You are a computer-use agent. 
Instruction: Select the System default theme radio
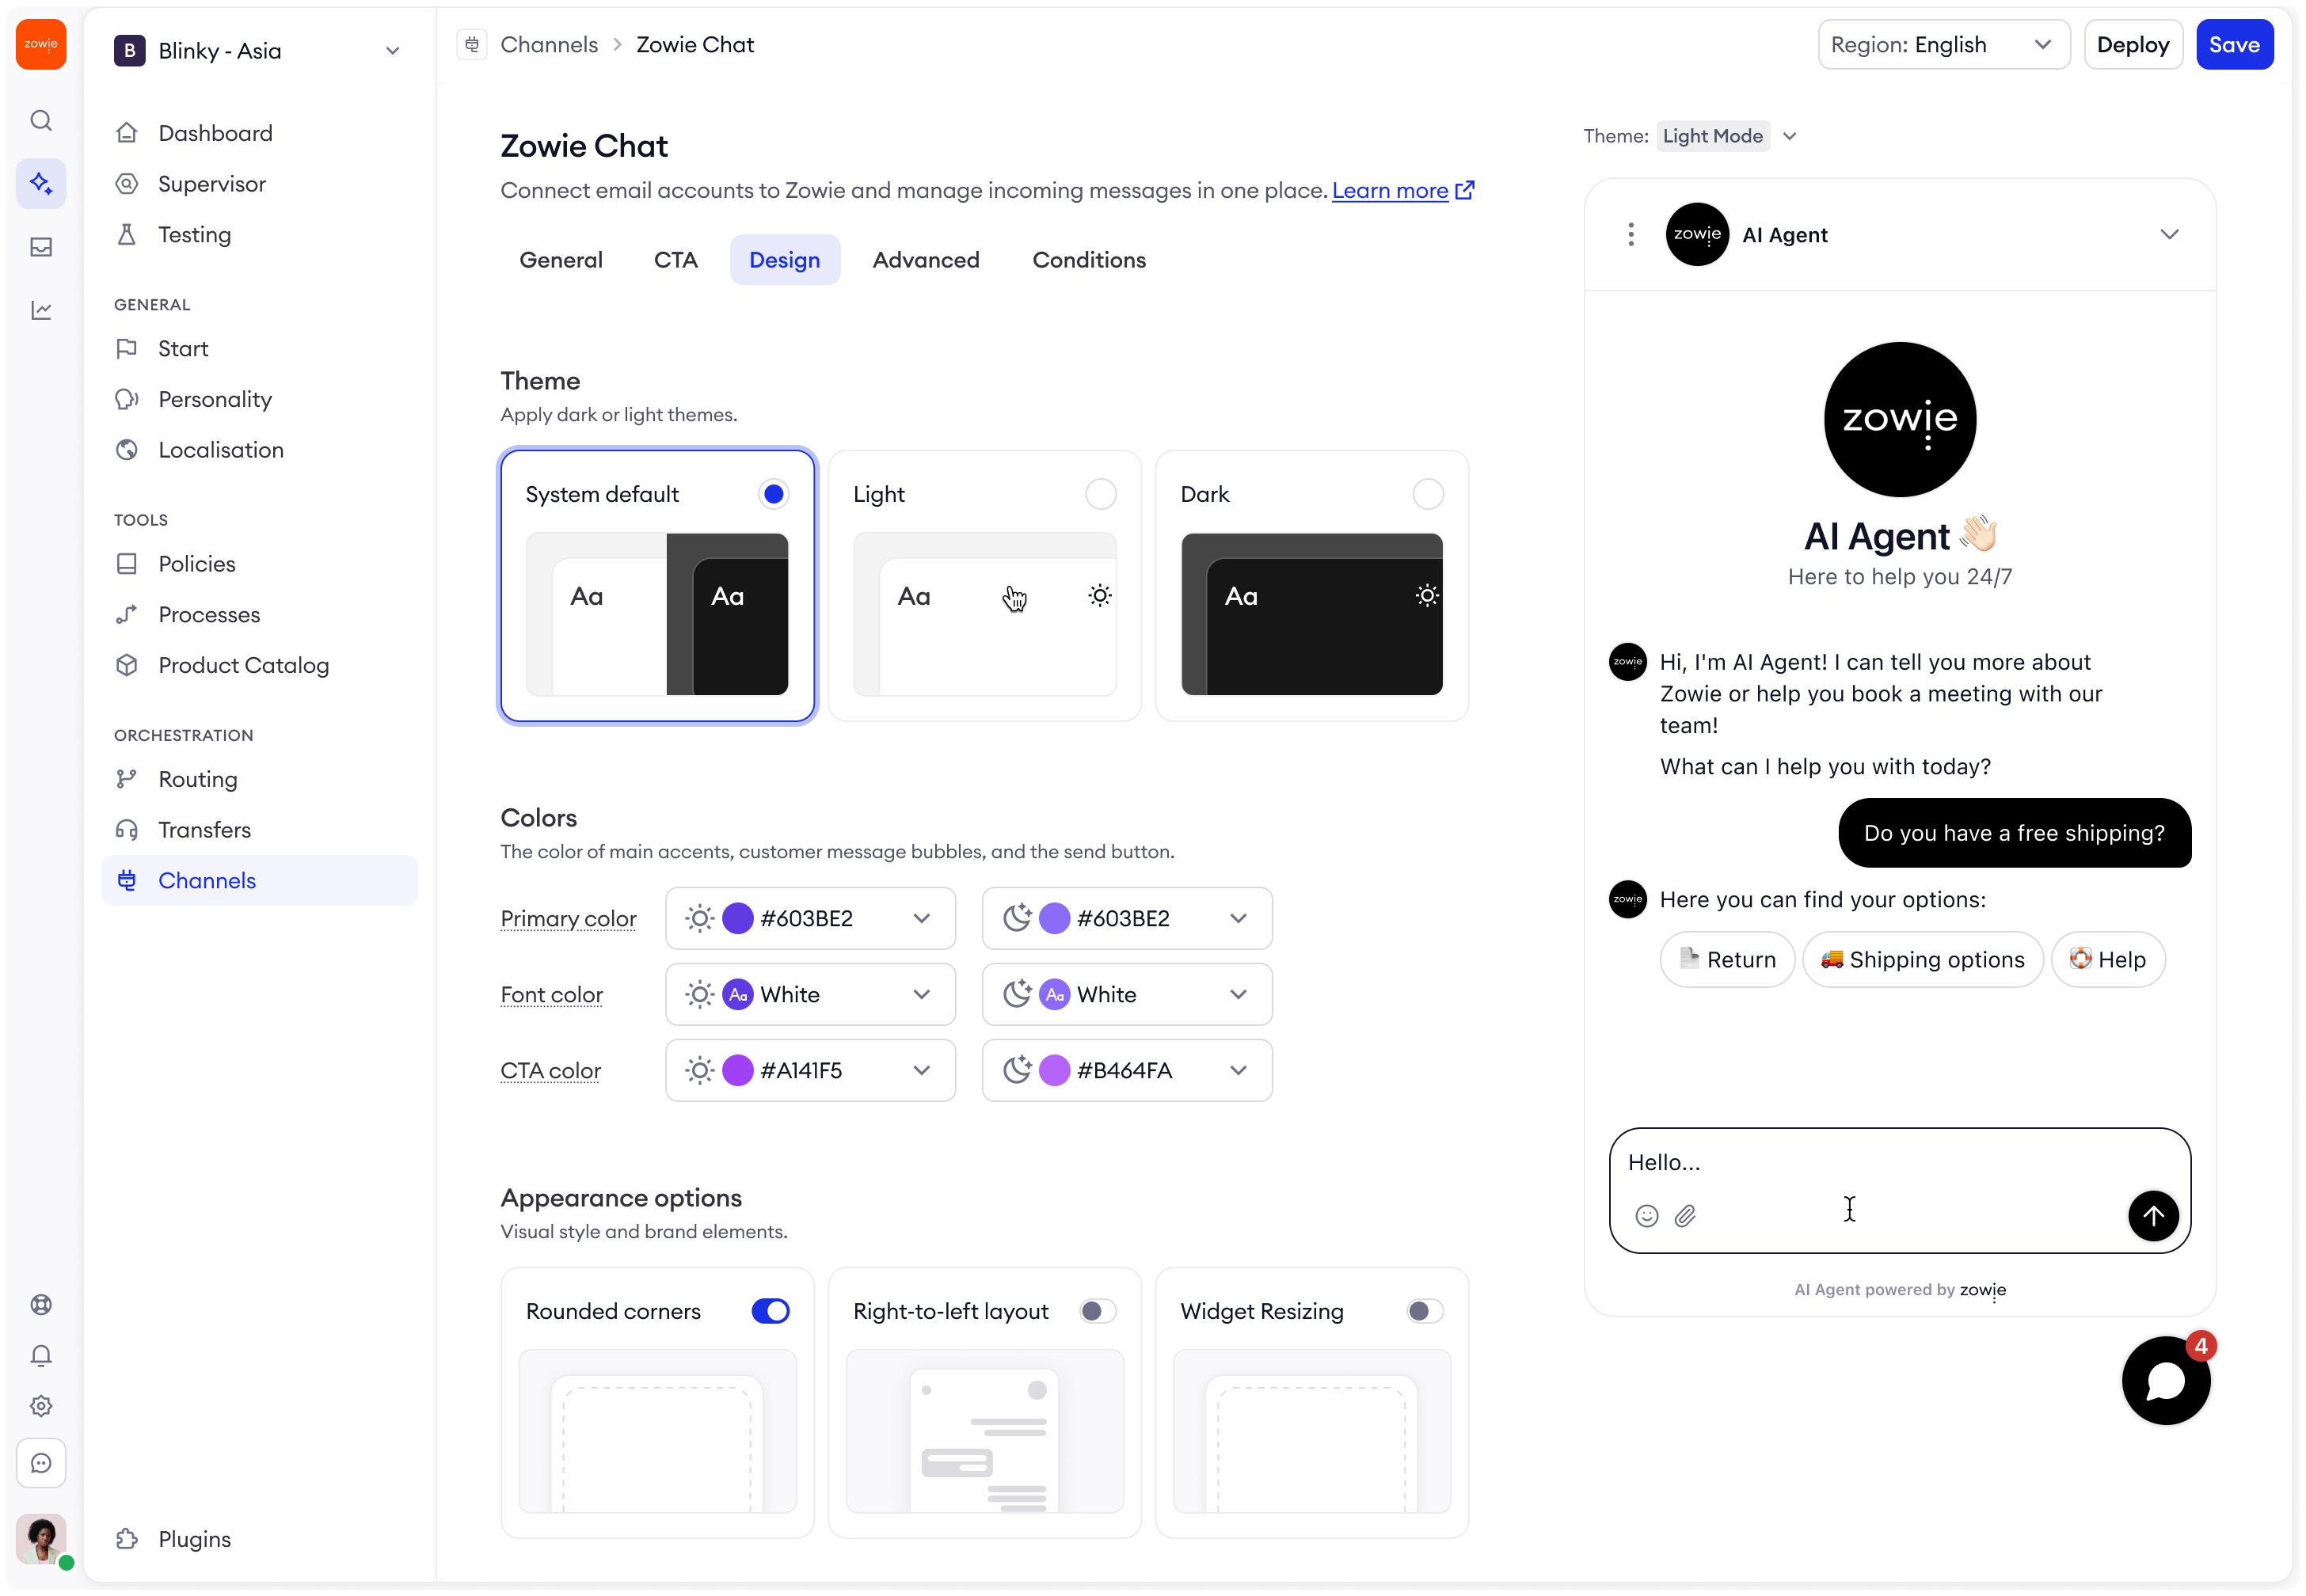tap(773, 495)
